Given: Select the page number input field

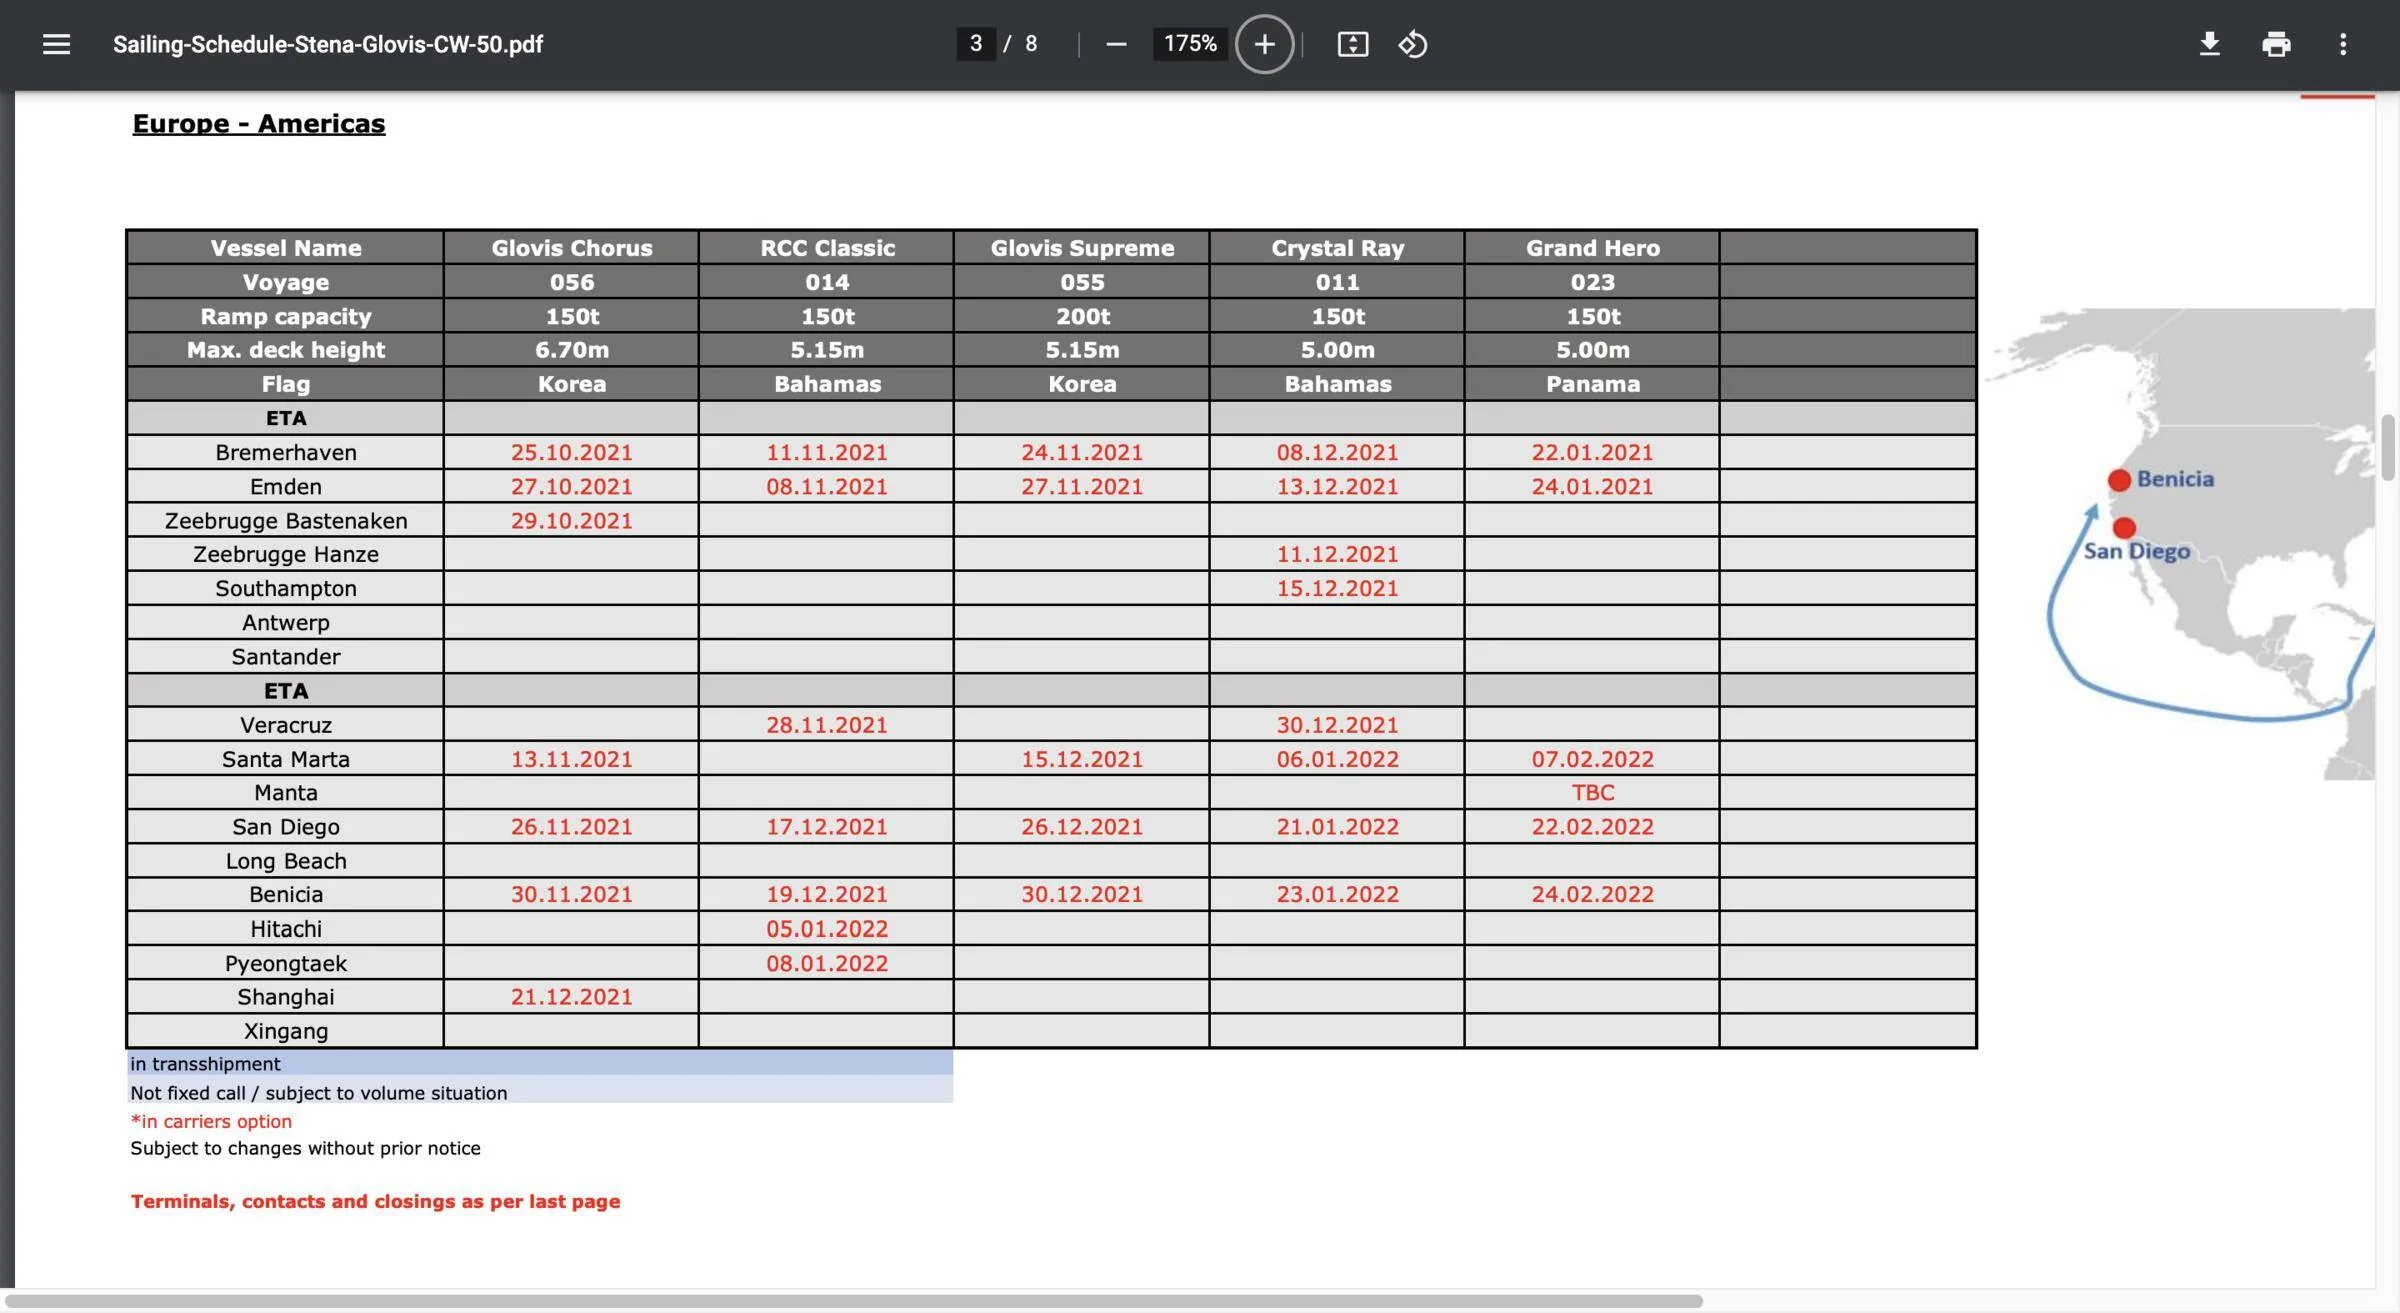Looking at the screenshot, I should 975,44.
